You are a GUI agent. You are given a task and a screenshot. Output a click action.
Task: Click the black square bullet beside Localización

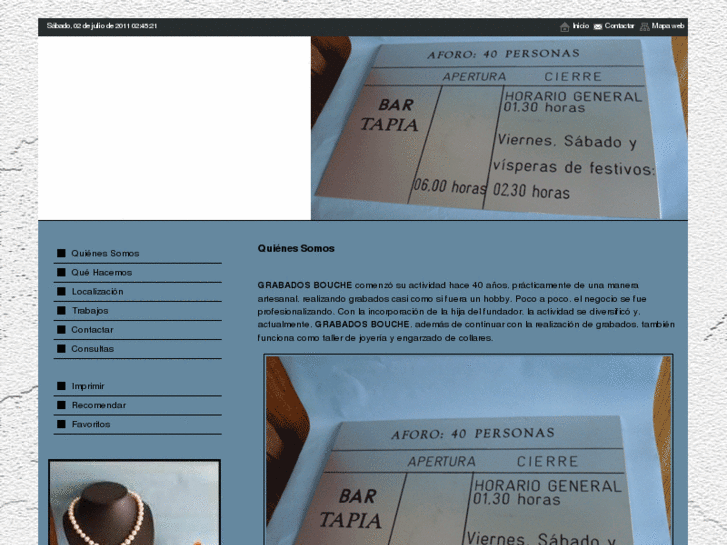click(61, 291)
